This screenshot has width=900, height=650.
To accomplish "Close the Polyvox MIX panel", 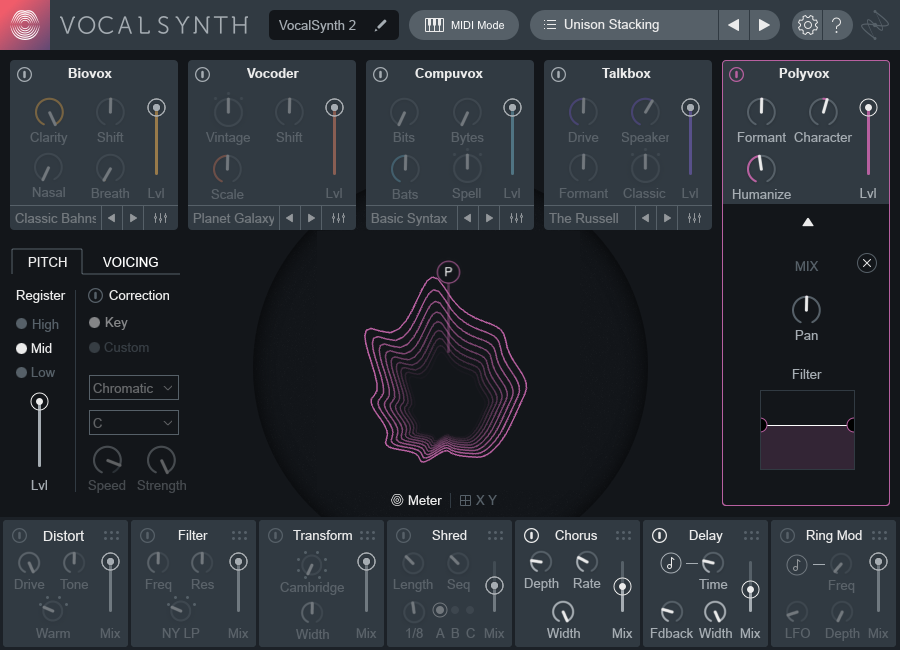I will coord(867,263).
